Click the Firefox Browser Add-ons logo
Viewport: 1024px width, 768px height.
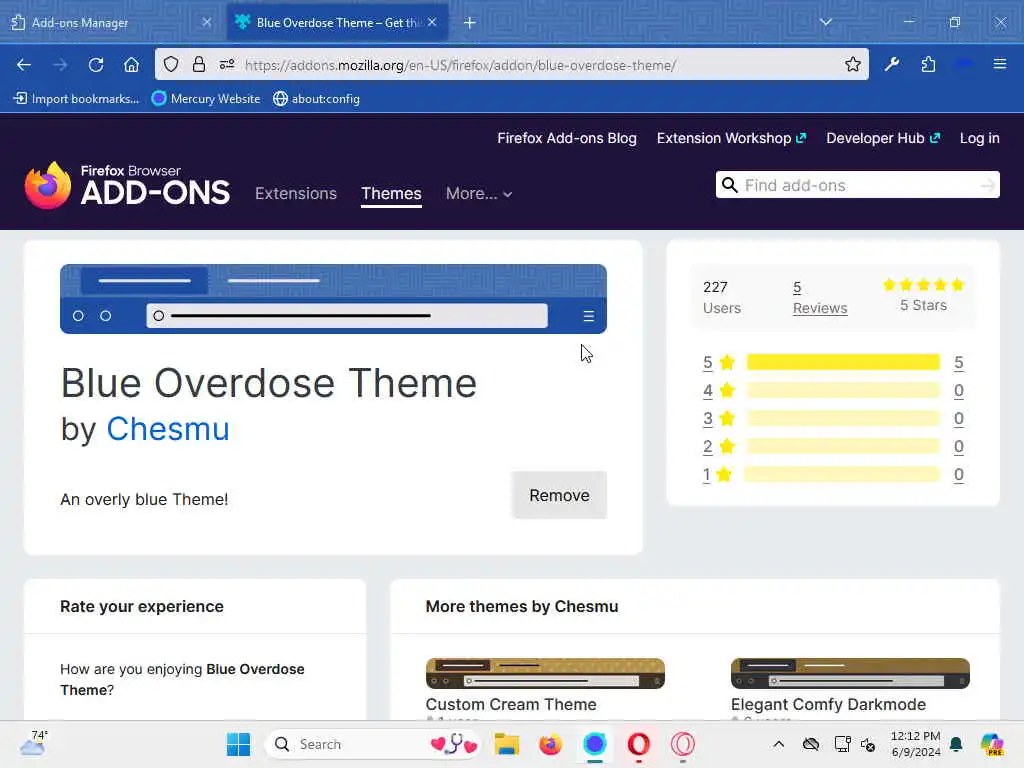click(x=127, y=185)
